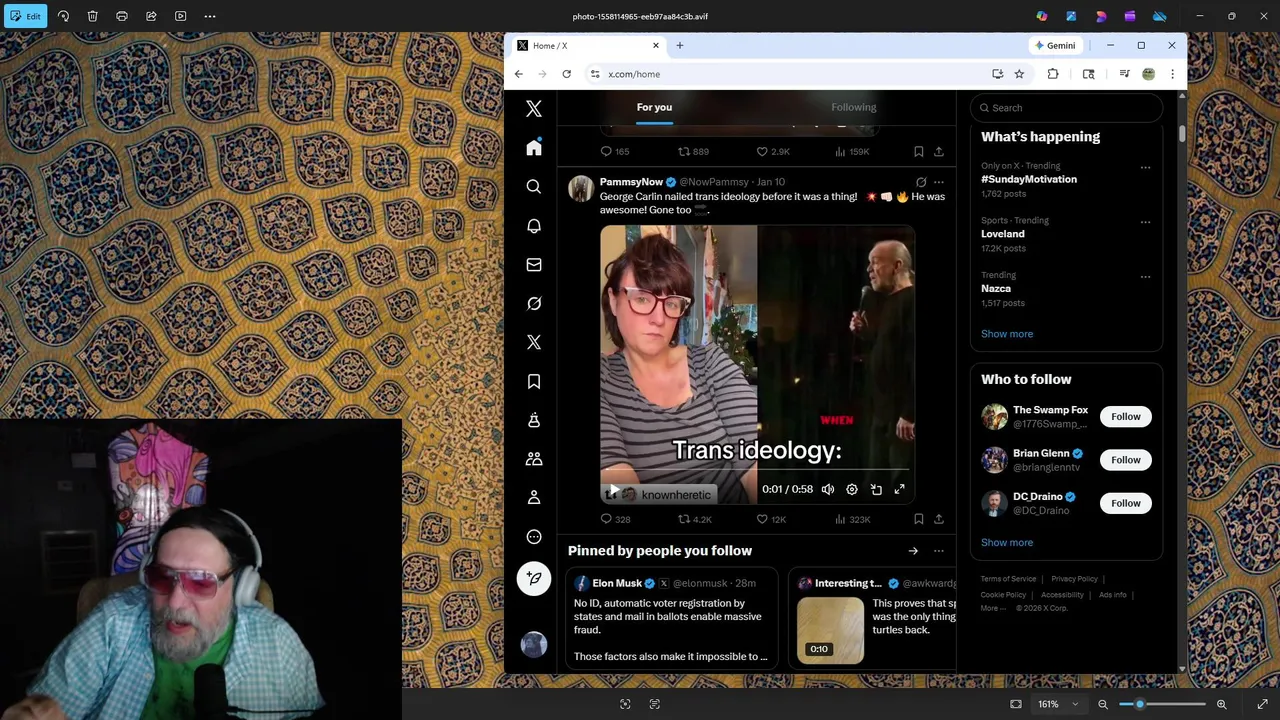The image size is (1280, 720).
Task: Open options for #SundayMotivation trend
Action: (1145, 167)
